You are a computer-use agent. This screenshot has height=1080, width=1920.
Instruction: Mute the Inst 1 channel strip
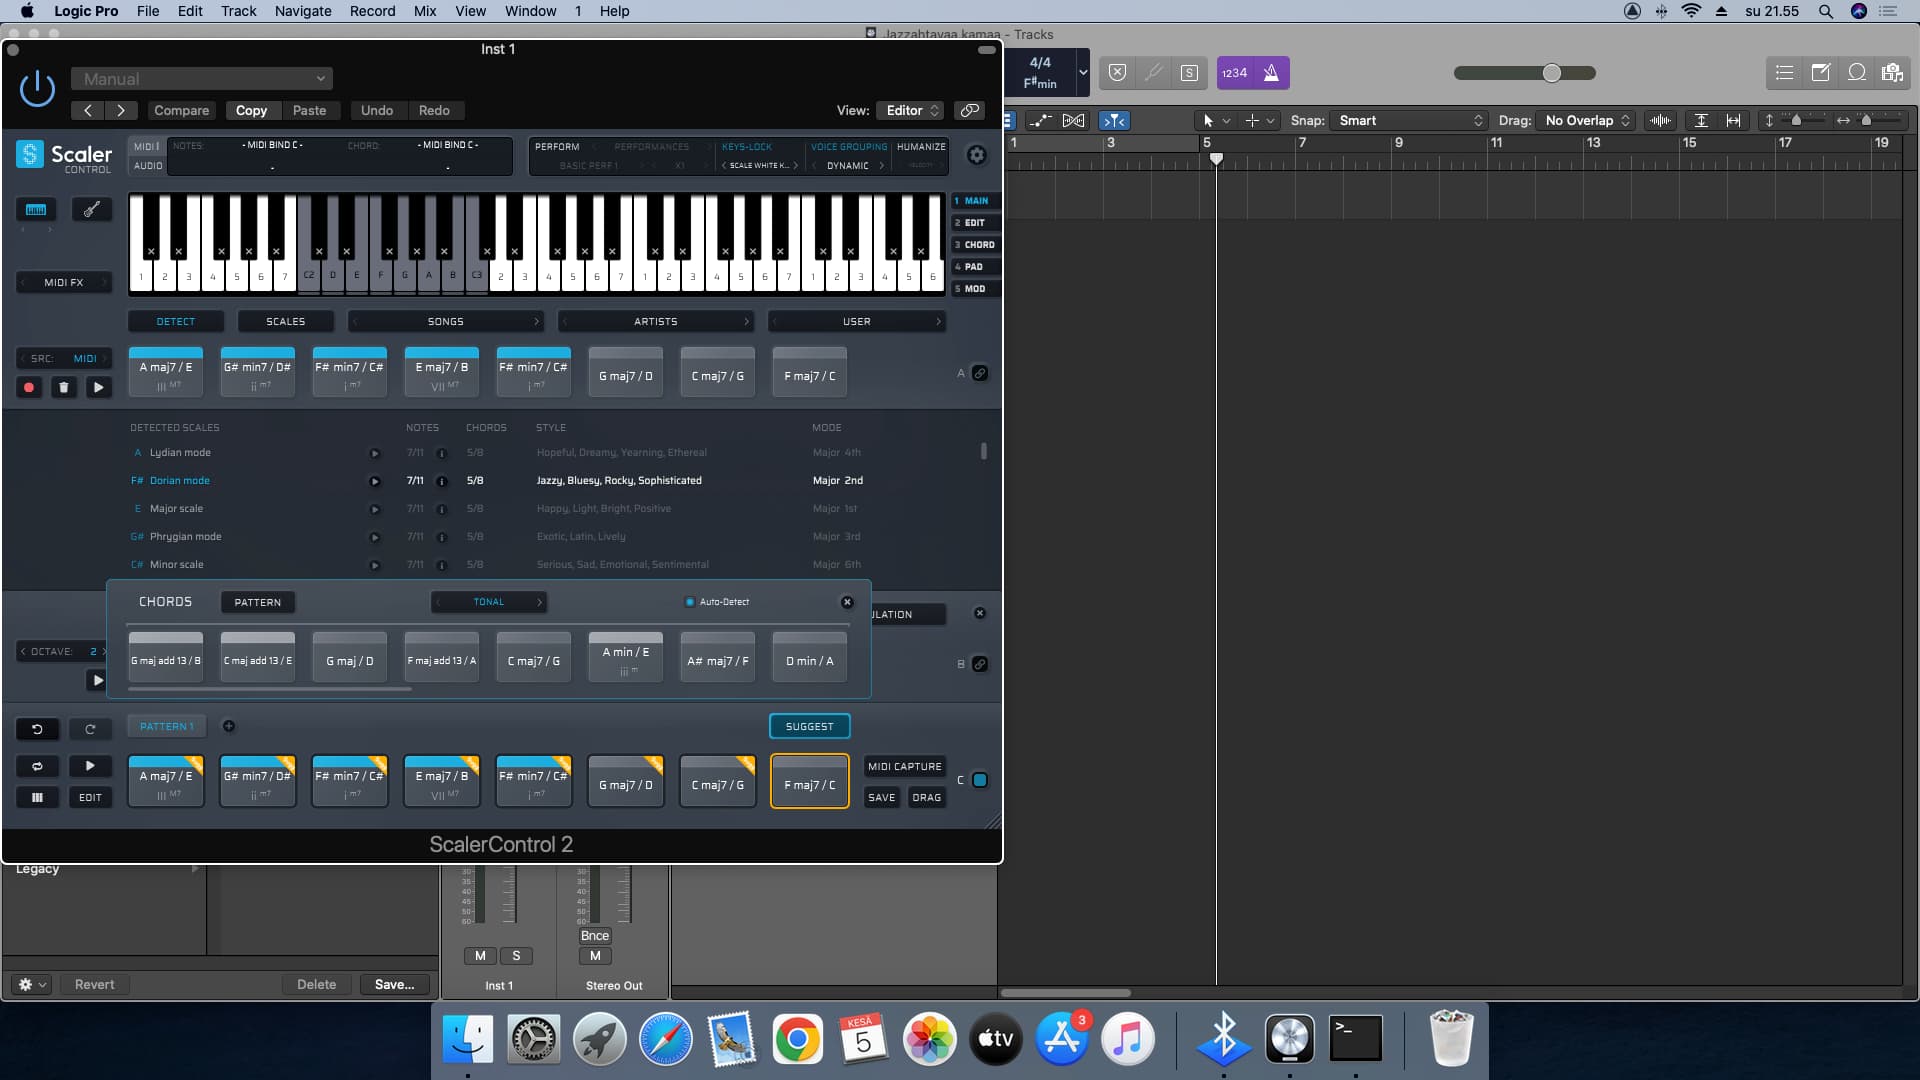(480, 956)
